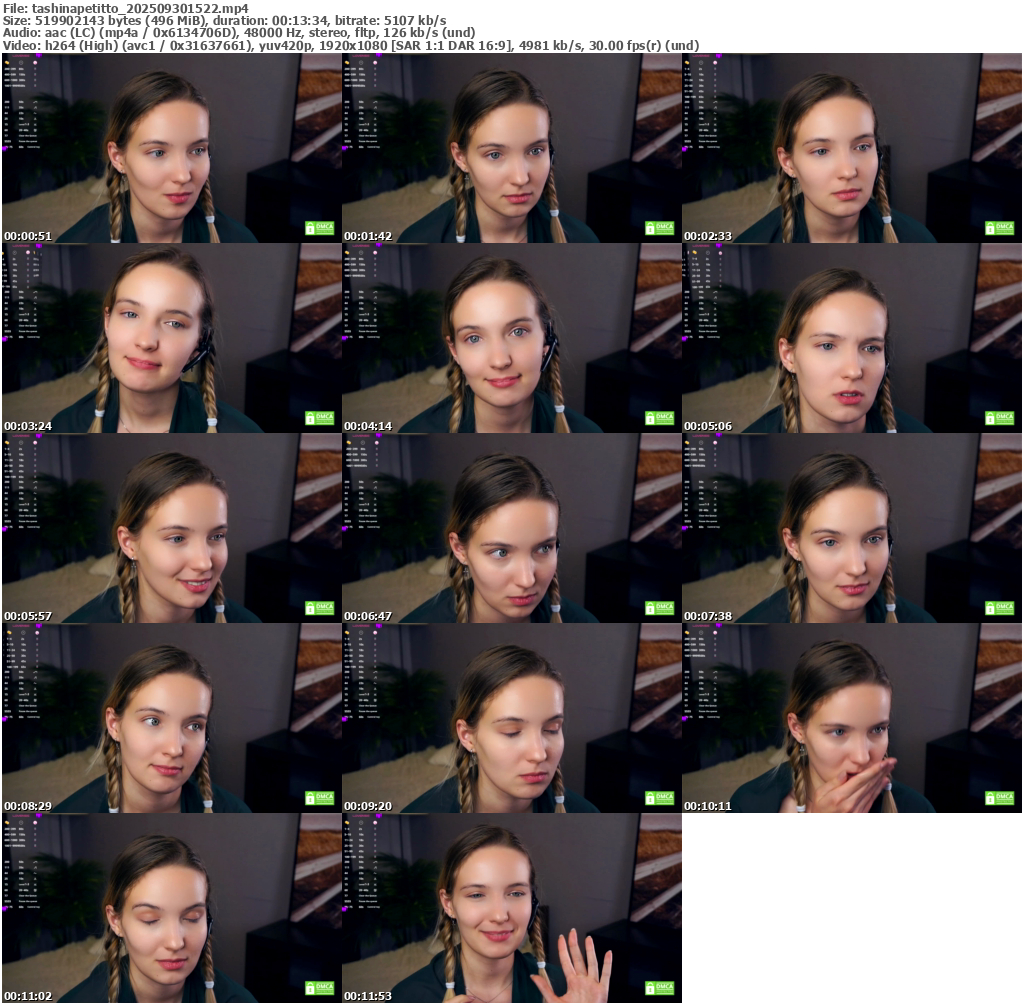Select the thumbnail timestamped 00:02:33
The width and height of the screenshot is (1024, 1003).
point(852,148)
